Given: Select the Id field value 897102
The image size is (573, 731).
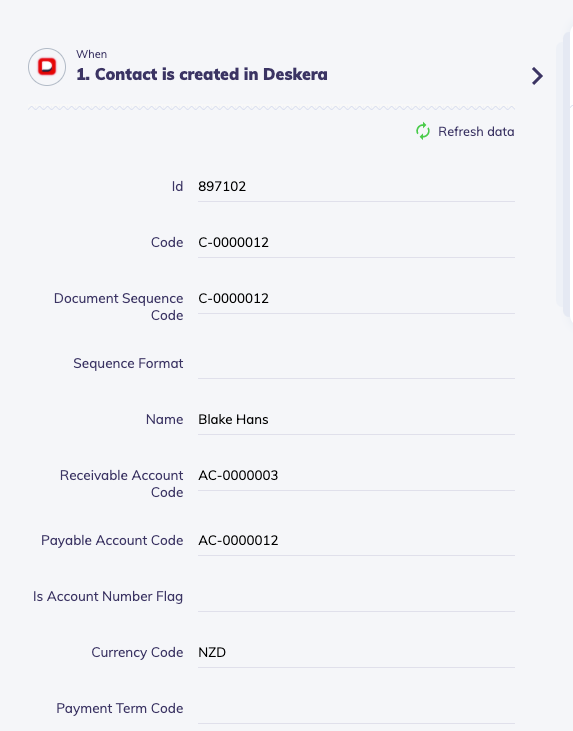Looking at the screenshot, I should [x=356, y=186].
